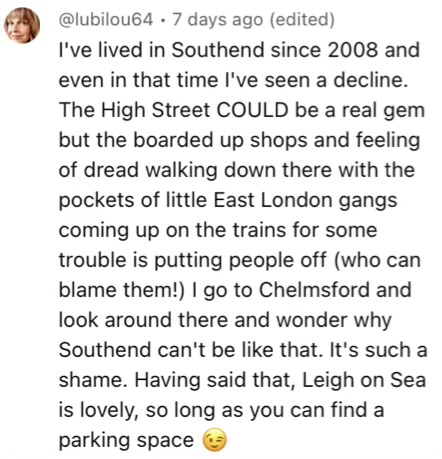Click the word 'Chelmsford' in the comment
The width and height of the screenshot is (442, 459).
point(314,290)
